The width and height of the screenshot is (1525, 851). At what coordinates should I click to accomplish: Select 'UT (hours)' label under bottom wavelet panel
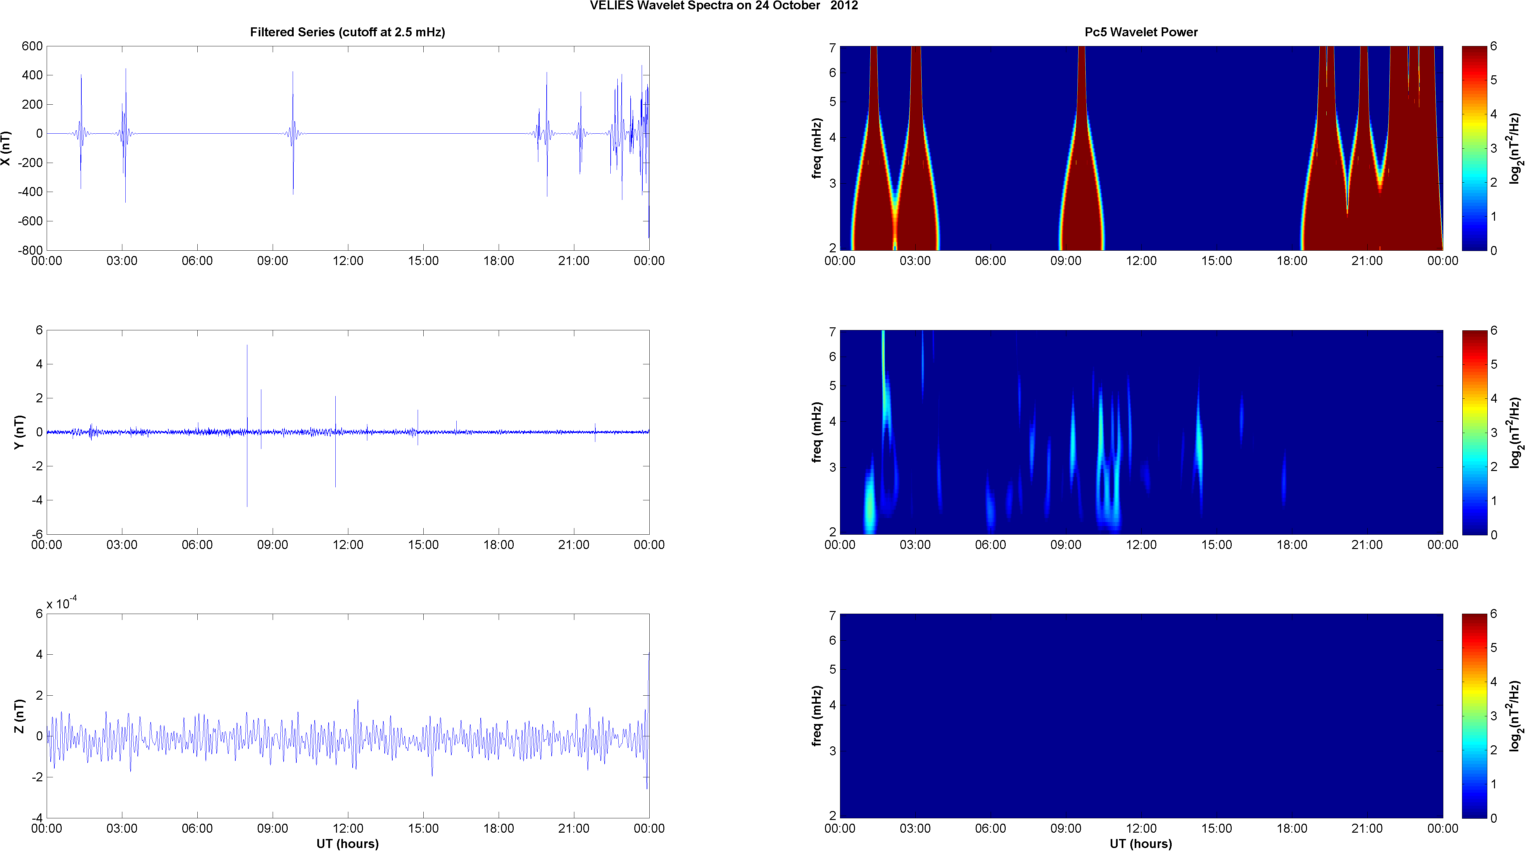coord(1141,843)
